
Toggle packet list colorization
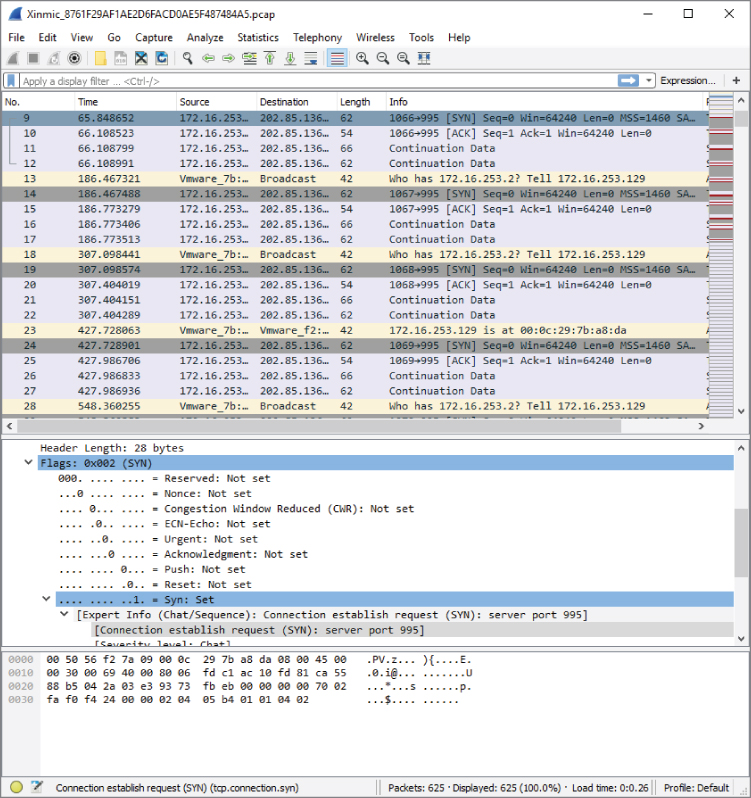pos(337,59)
